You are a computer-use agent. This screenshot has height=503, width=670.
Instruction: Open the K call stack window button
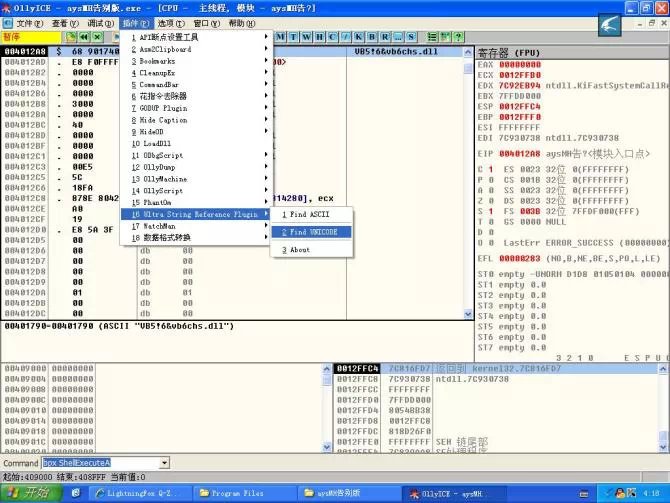[x=358, y=37]
